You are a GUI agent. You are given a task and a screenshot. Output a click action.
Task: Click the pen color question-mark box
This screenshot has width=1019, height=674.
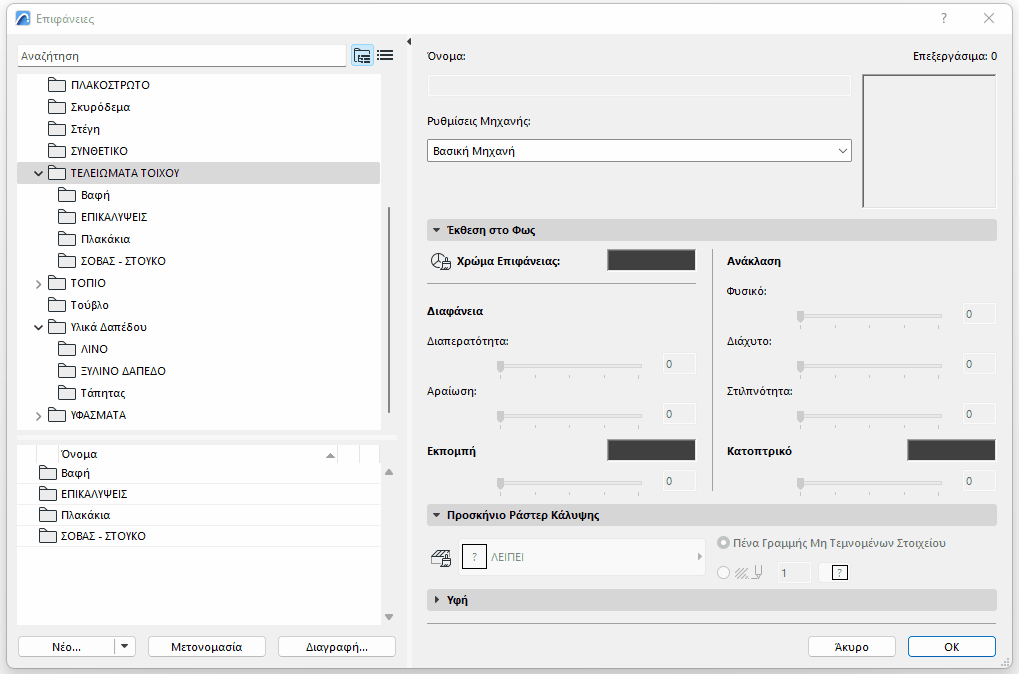pos(840,573)
